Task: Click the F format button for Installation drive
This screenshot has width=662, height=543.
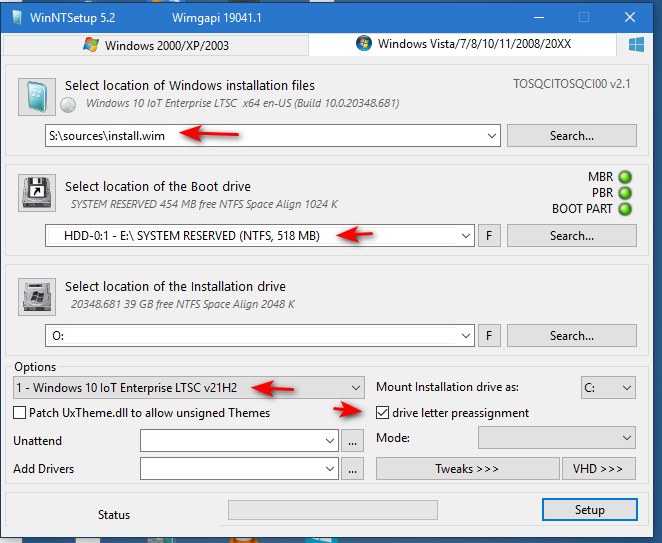Action: click(x=489, y=336)
